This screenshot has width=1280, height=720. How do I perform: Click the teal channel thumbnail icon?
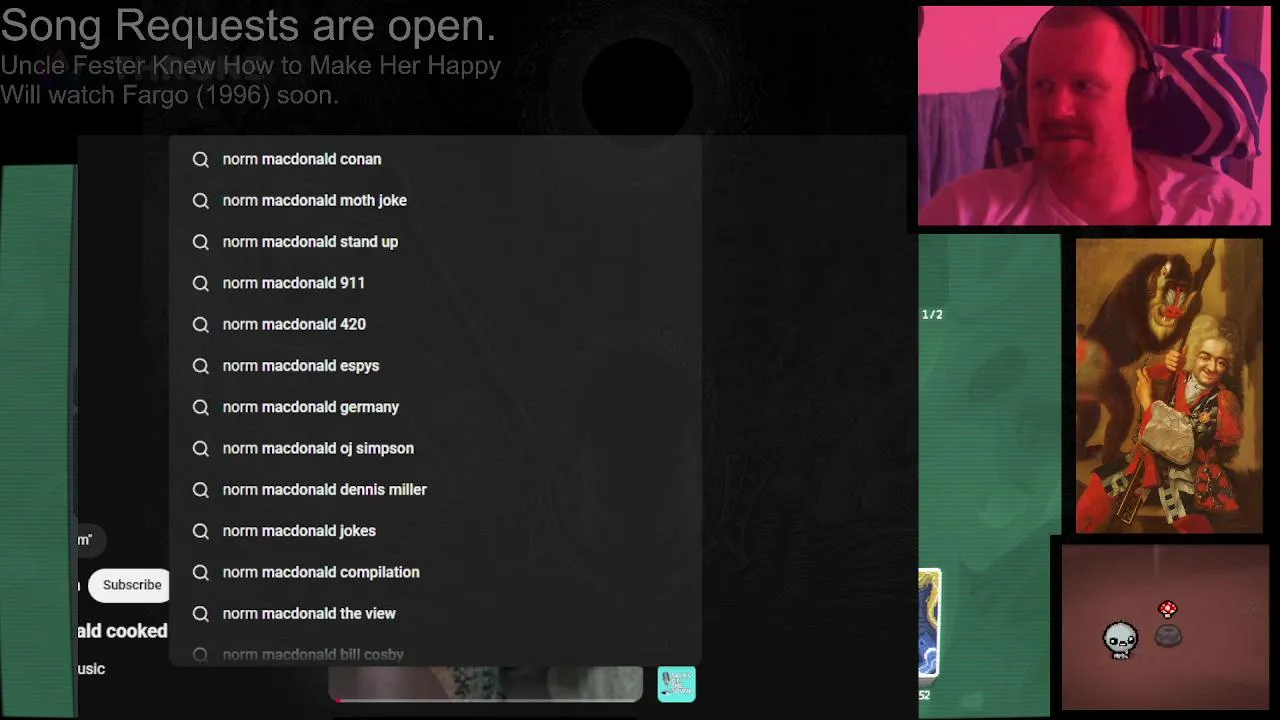click(676, 684)
